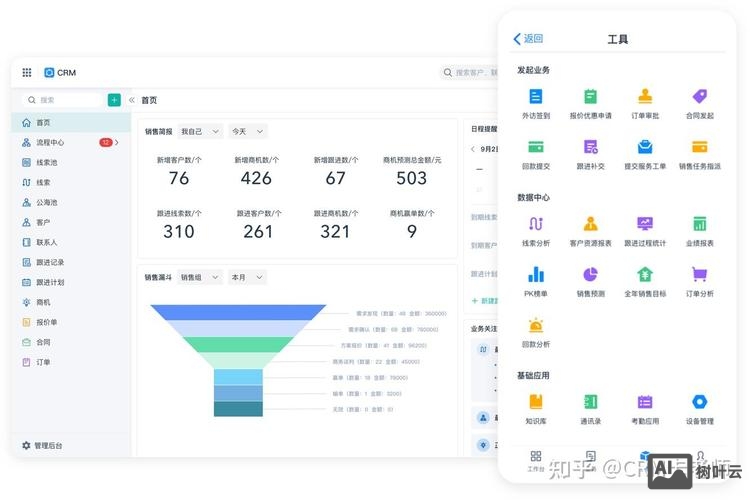Open the 通讯录 contacts icon
The height and width of the screenshot is (500, 750).
pyautogui.click(x=590, y=402)
